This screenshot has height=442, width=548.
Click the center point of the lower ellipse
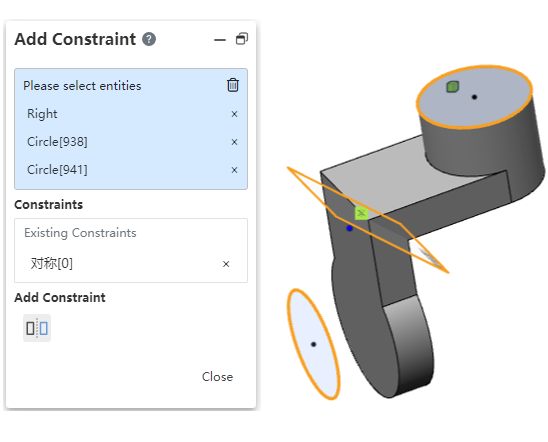[x=313, y=344]
